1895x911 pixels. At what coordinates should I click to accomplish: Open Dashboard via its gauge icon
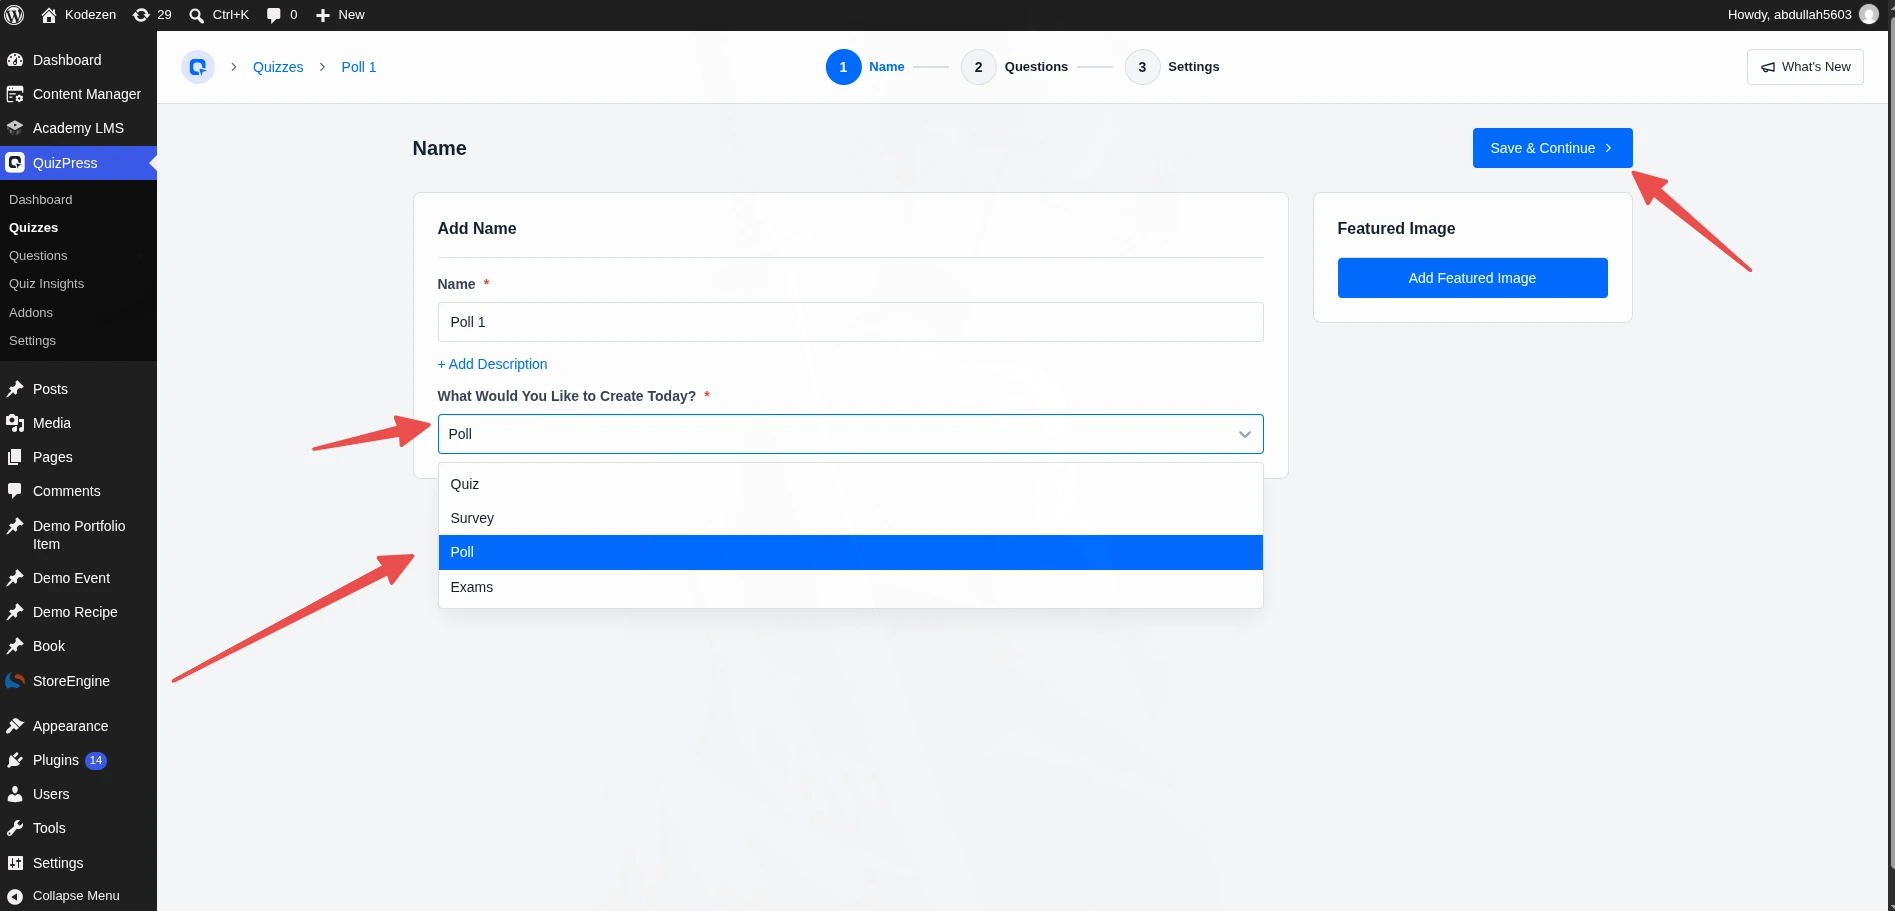point(15,60)
